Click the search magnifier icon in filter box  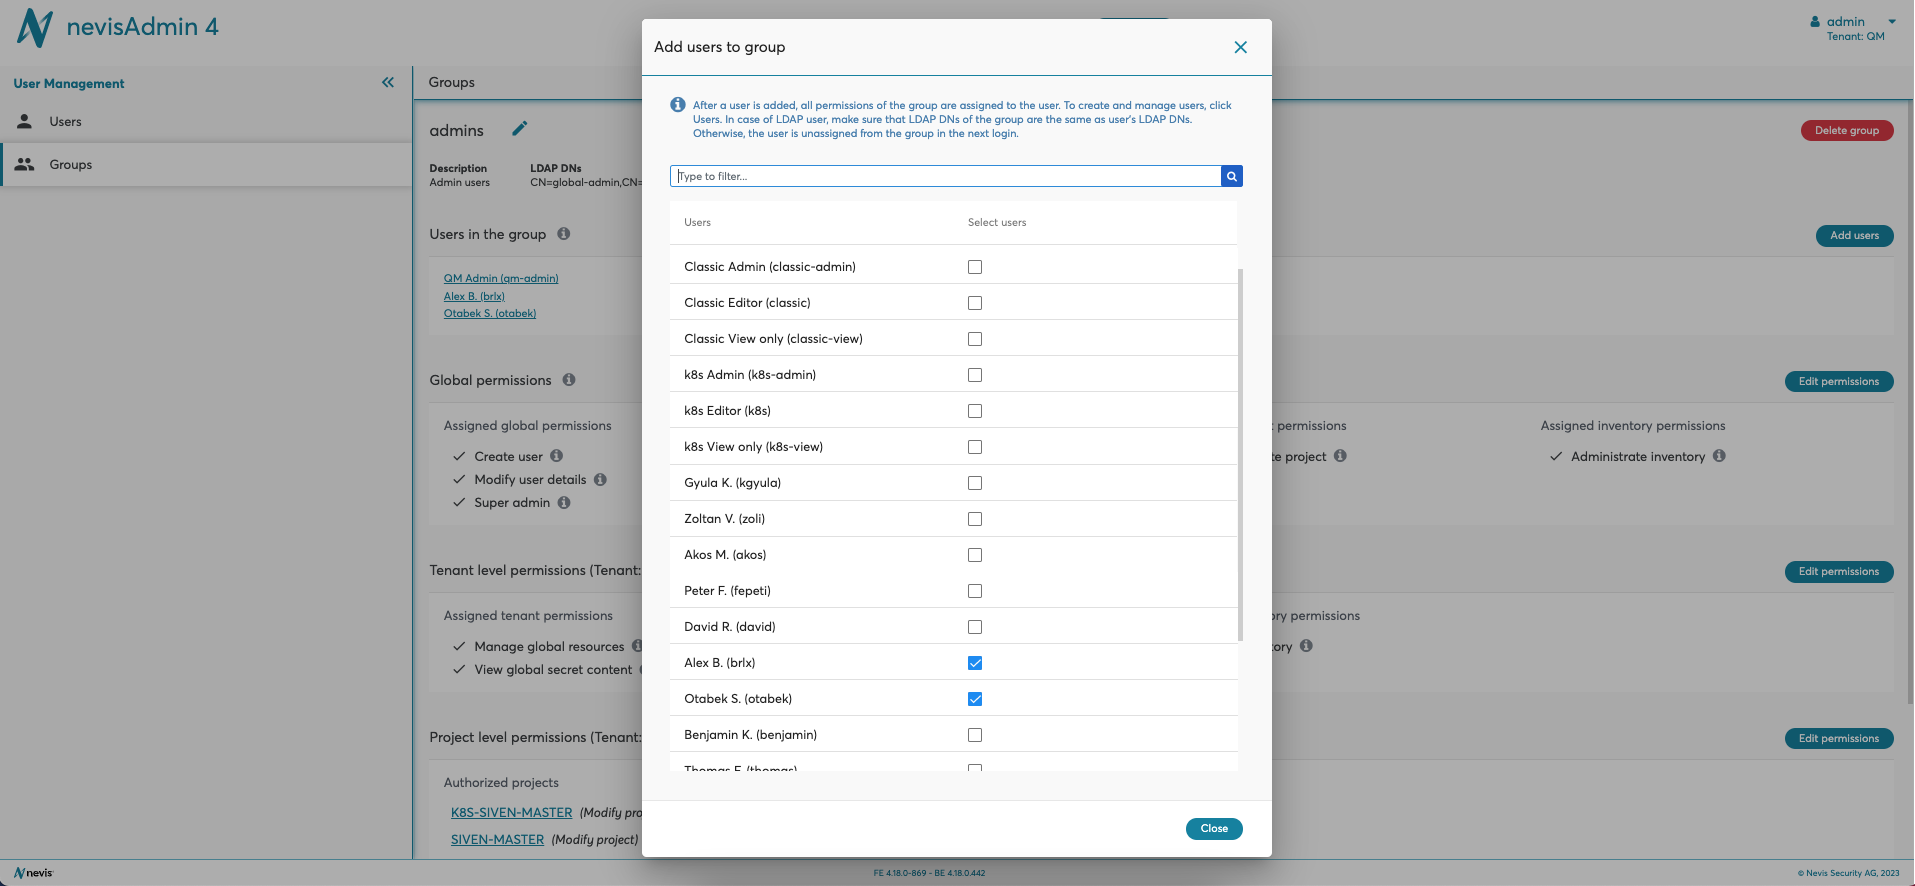click(x=1231, y=177)
